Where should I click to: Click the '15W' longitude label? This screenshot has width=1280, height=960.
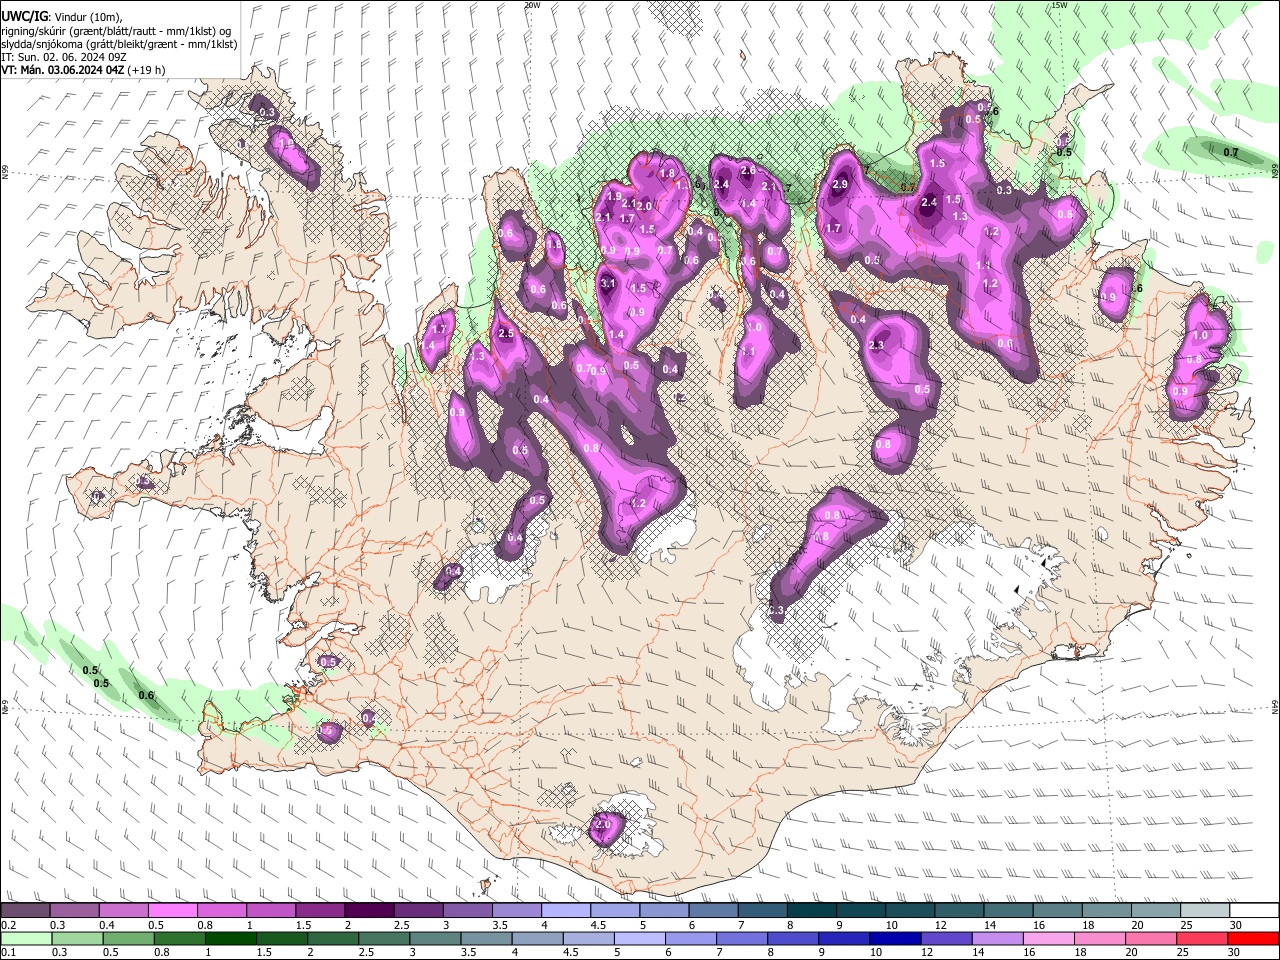(x=1059, y=5)
